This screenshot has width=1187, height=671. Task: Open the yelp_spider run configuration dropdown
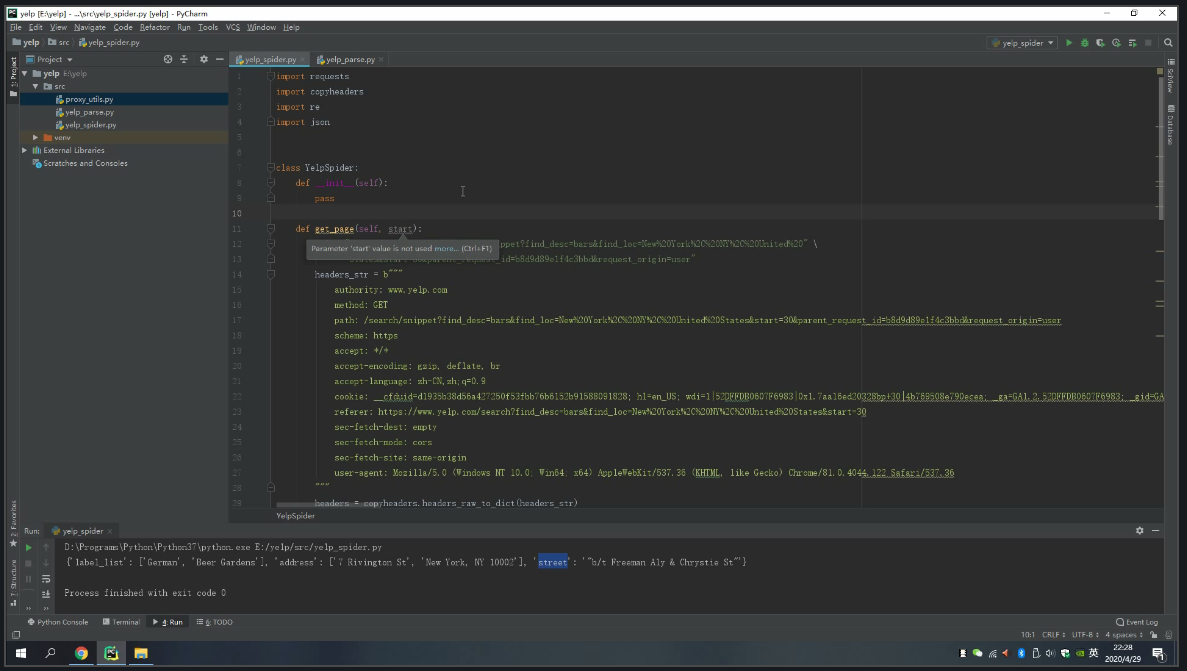tap(1022, 43)
